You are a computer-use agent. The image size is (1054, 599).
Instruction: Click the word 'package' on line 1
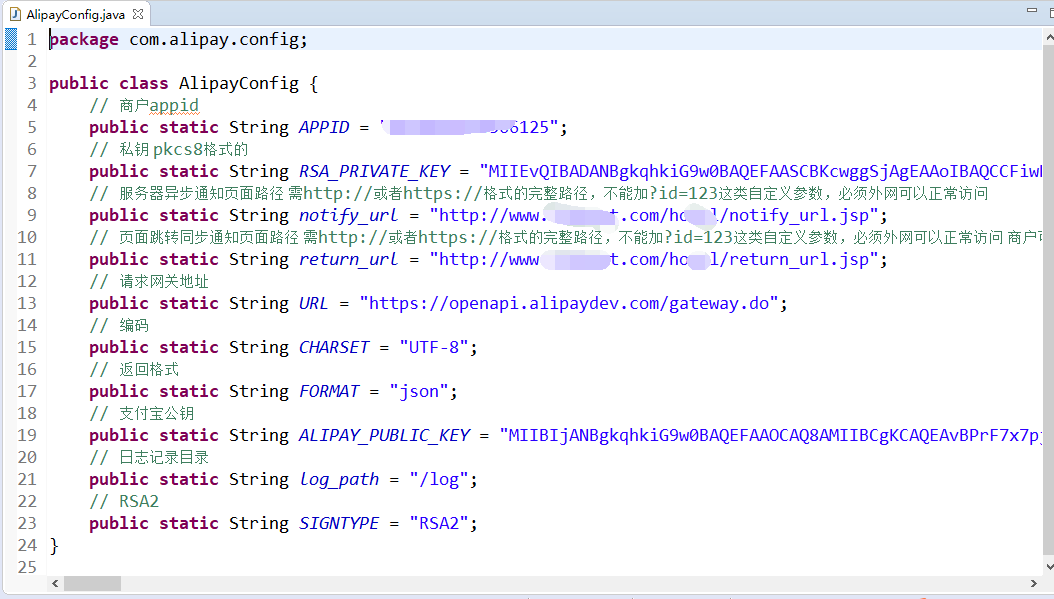84,40
